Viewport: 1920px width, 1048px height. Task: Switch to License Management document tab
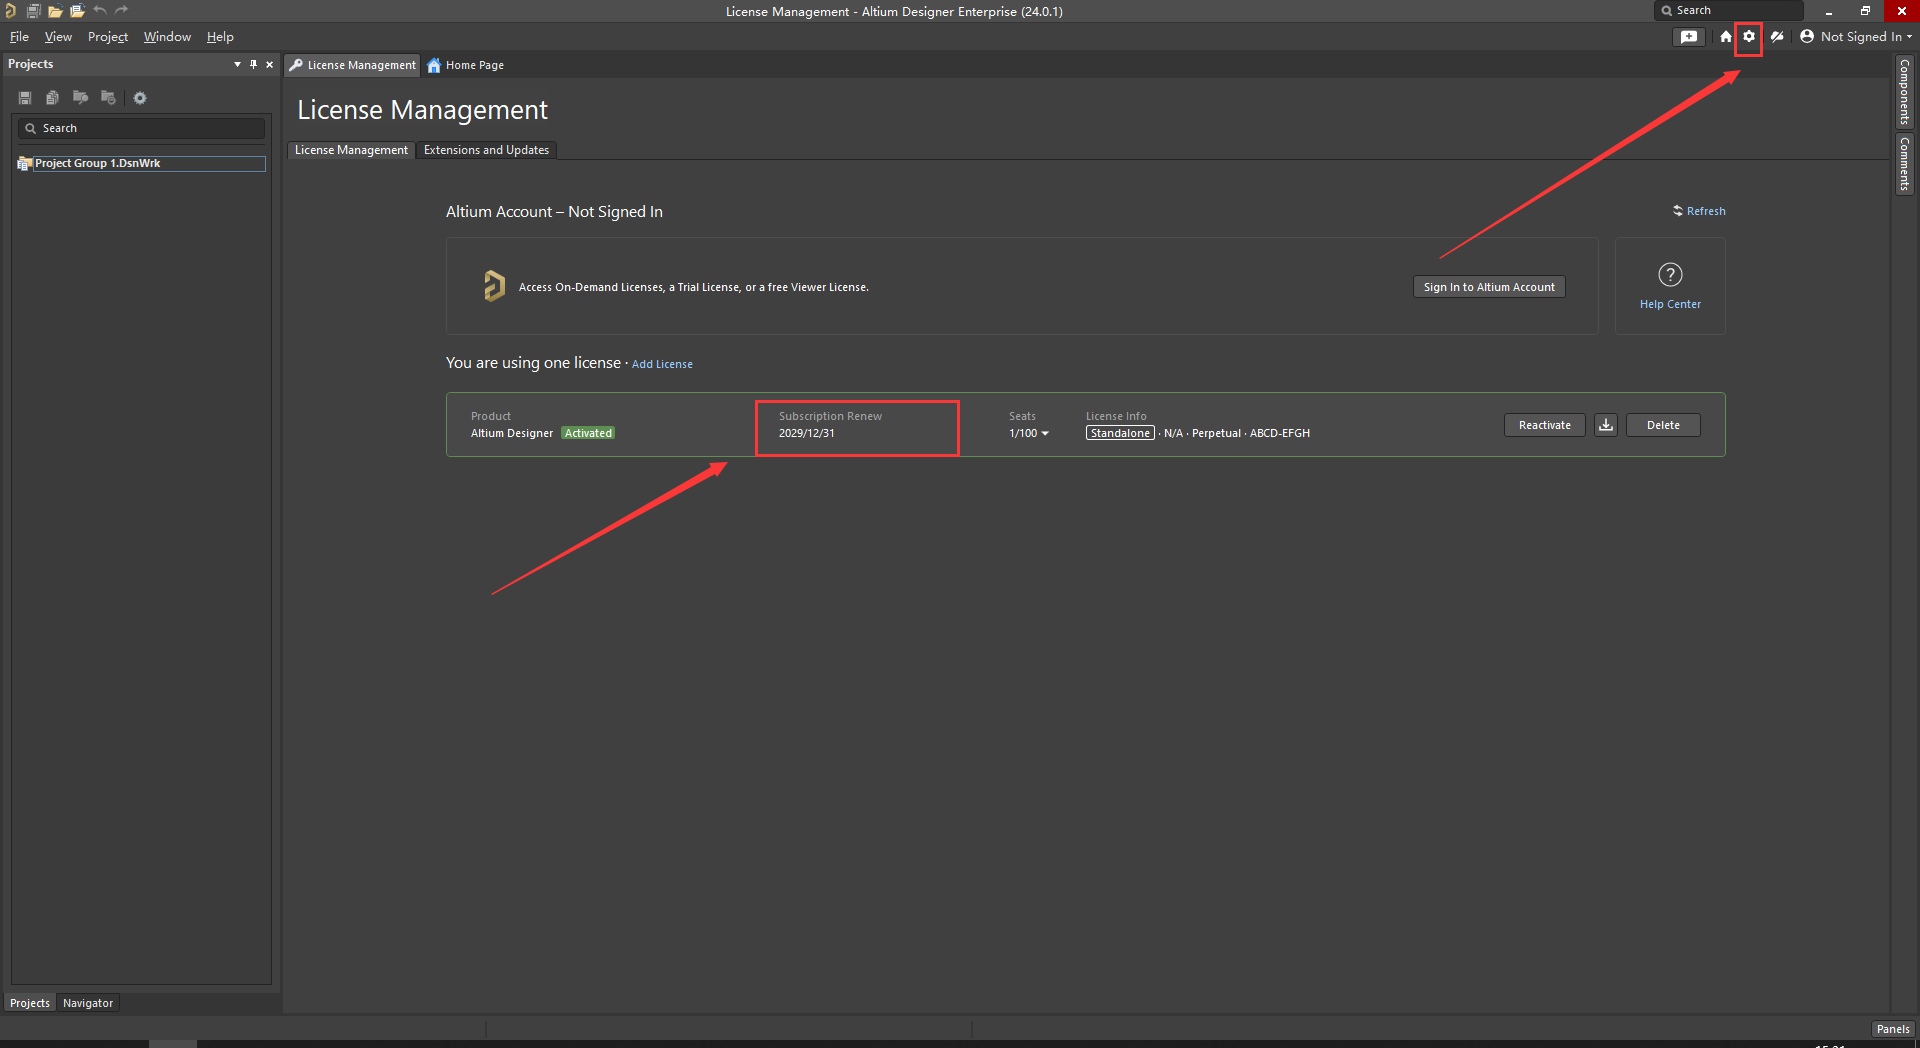click(x=352, y=65)
